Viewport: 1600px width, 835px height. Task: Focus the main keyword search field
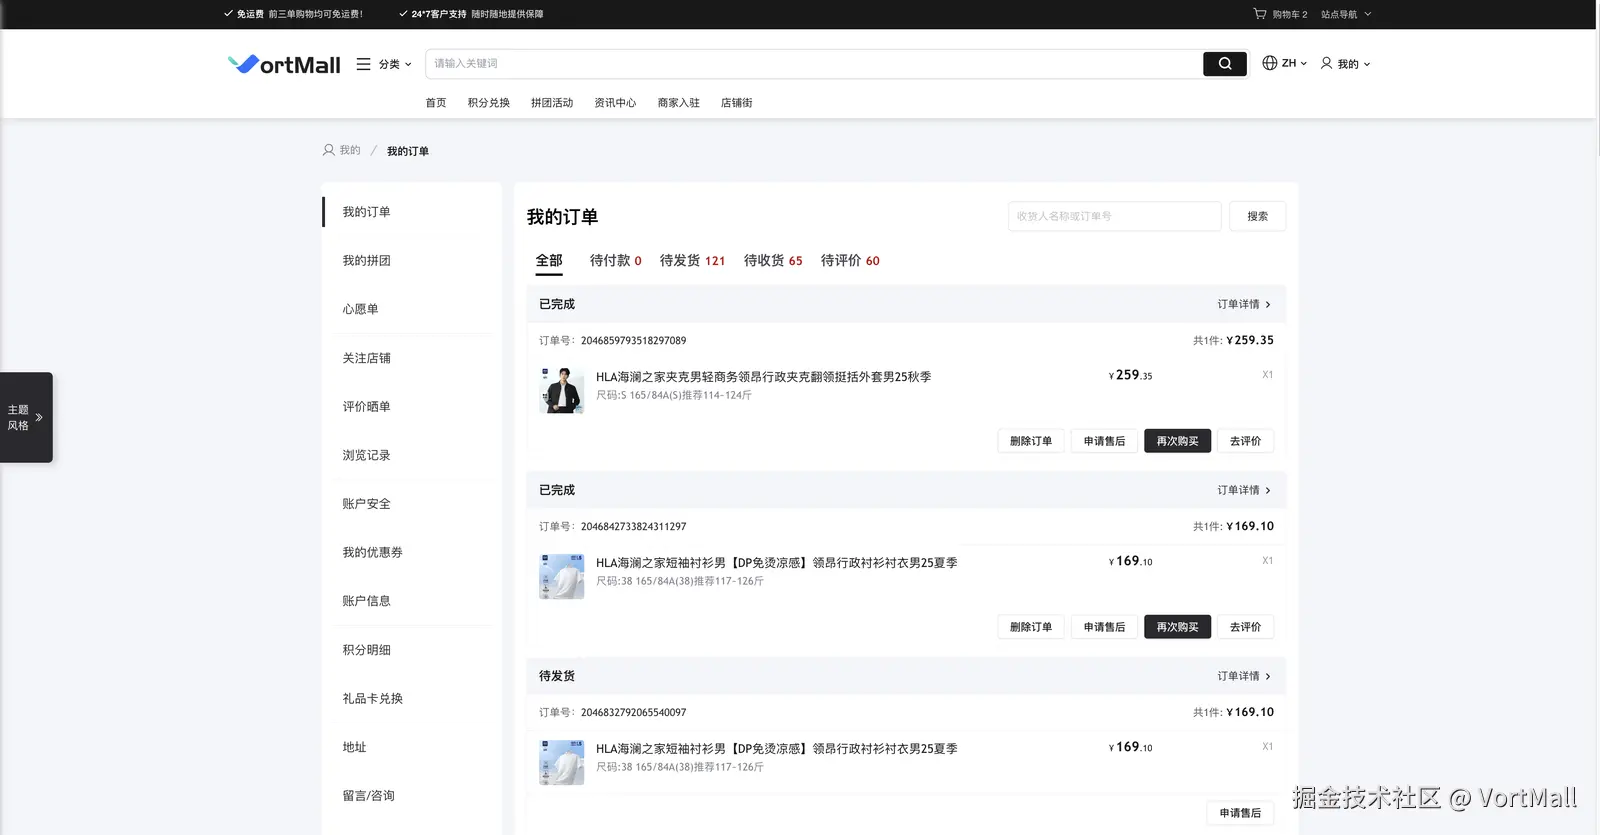click(x=814, y=64)
